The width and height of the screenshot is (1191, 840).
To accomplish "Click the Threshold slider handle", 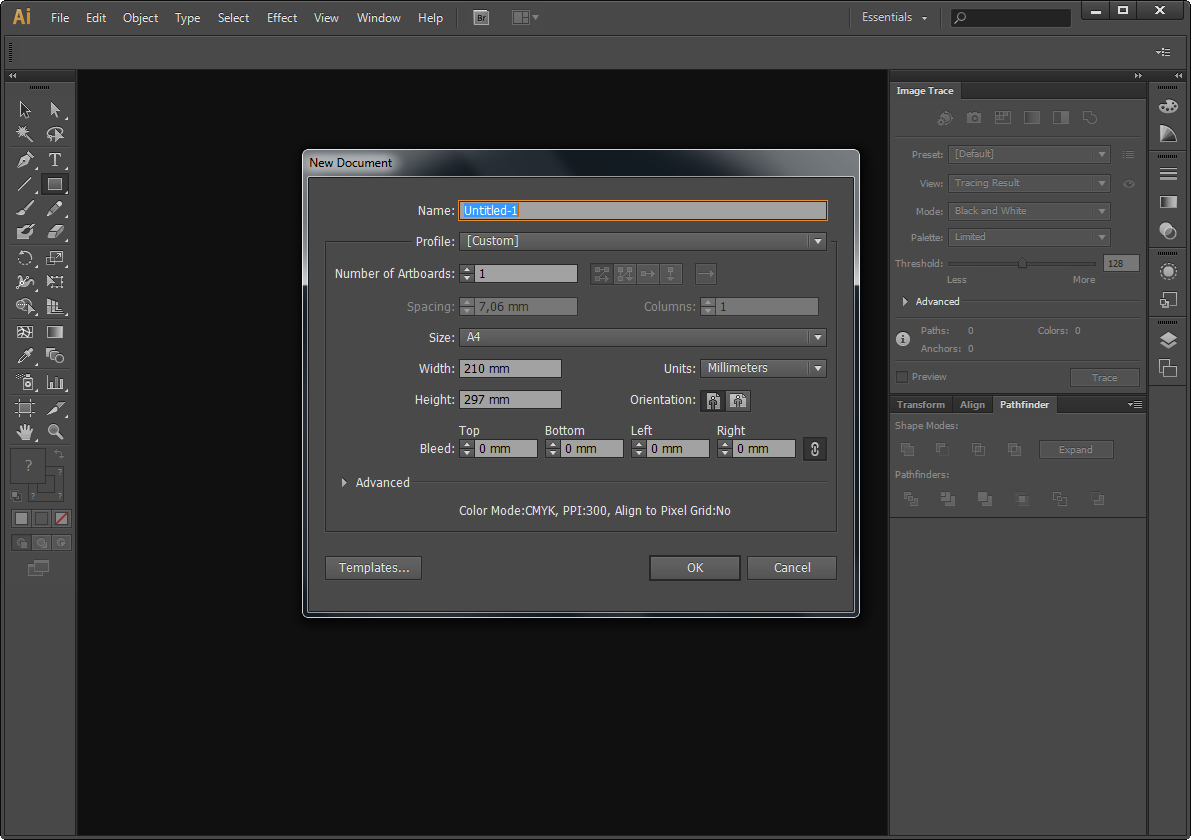I will click(x=1022, y=264).
